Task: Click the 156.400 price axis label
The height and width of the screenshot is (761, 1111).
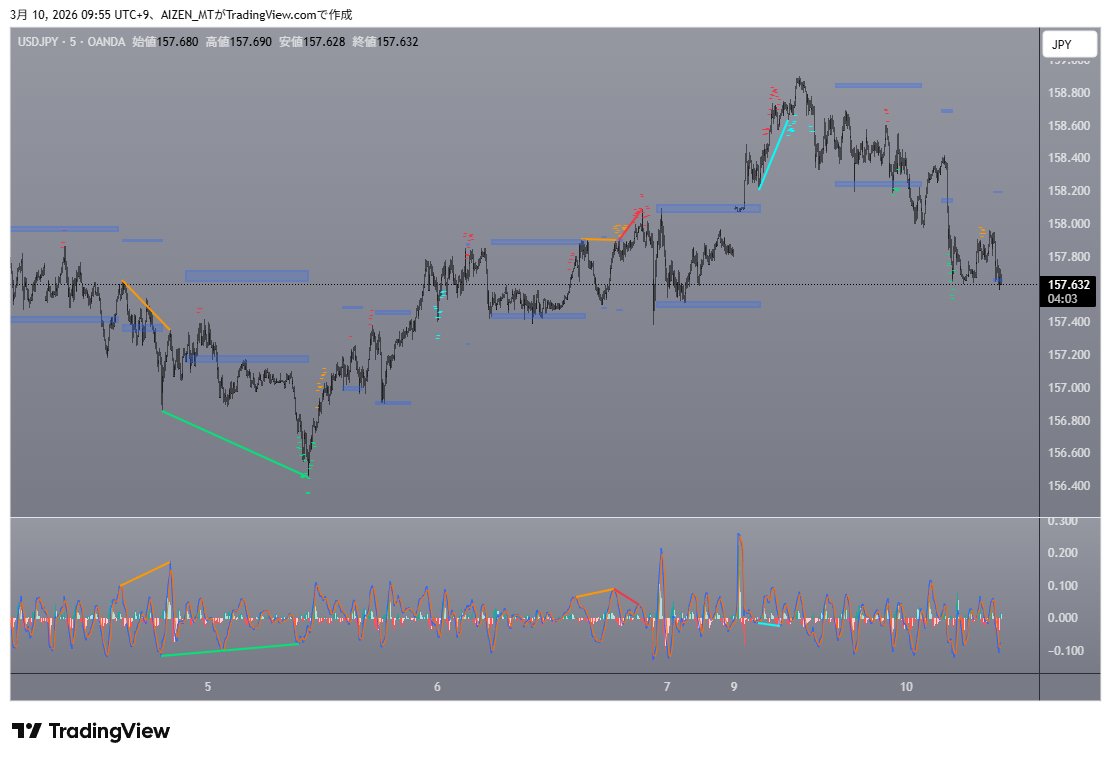Action: click(1068, 485)
